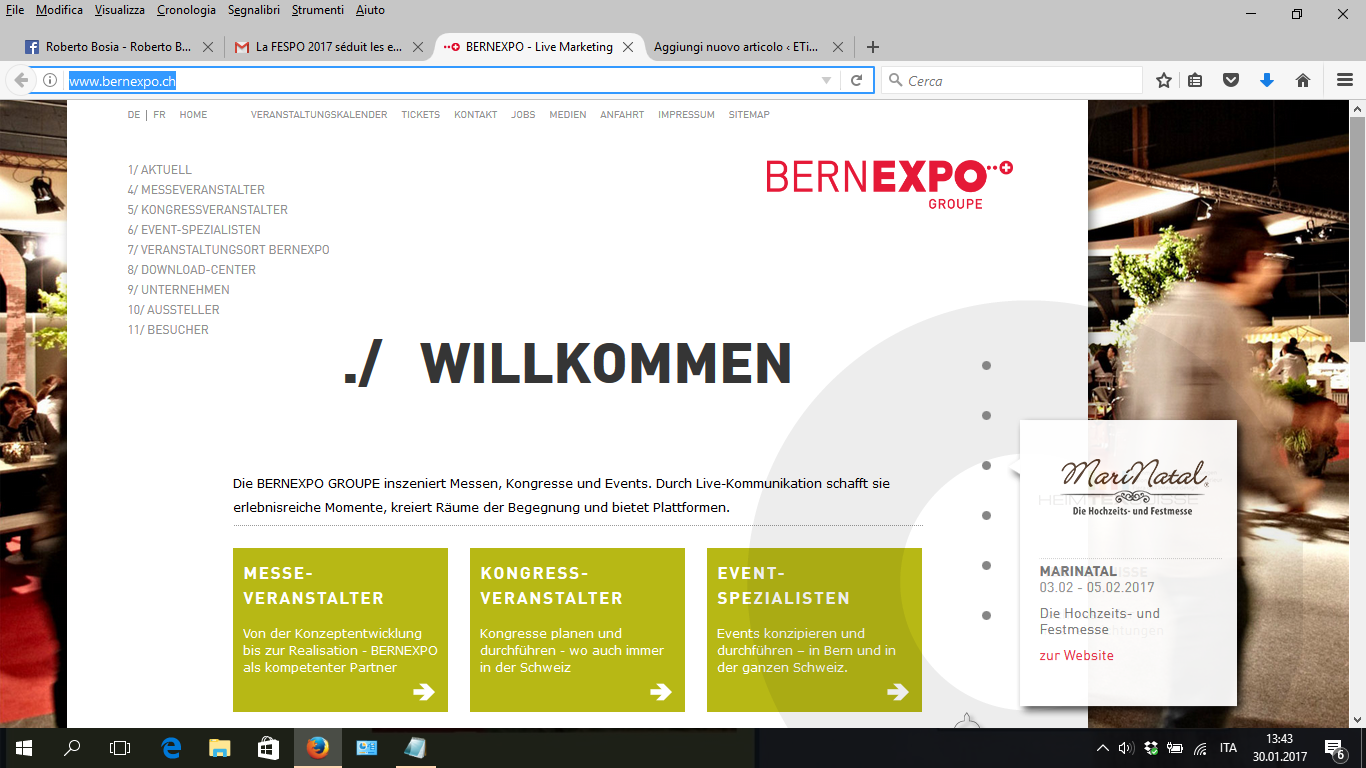Close the Aggiungi nuovo articolo tab
This screenshot has height=768, width=1366.
[838, 47]
